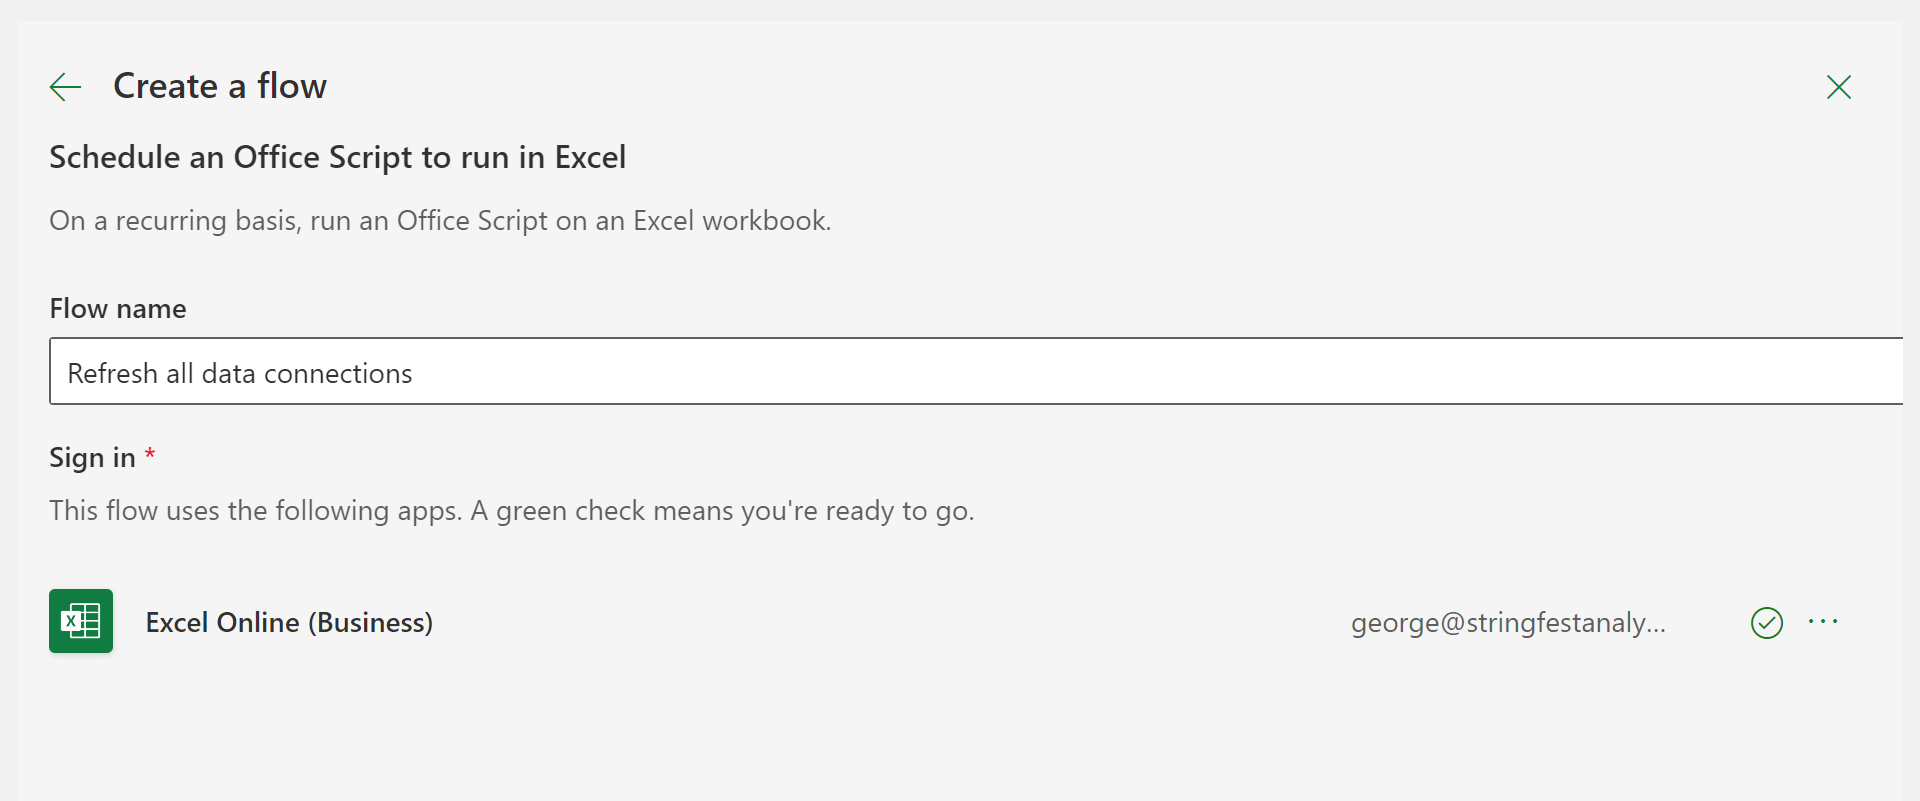Click 'Schedule an Office Script to run in Excel' heading

click(337, 157)
